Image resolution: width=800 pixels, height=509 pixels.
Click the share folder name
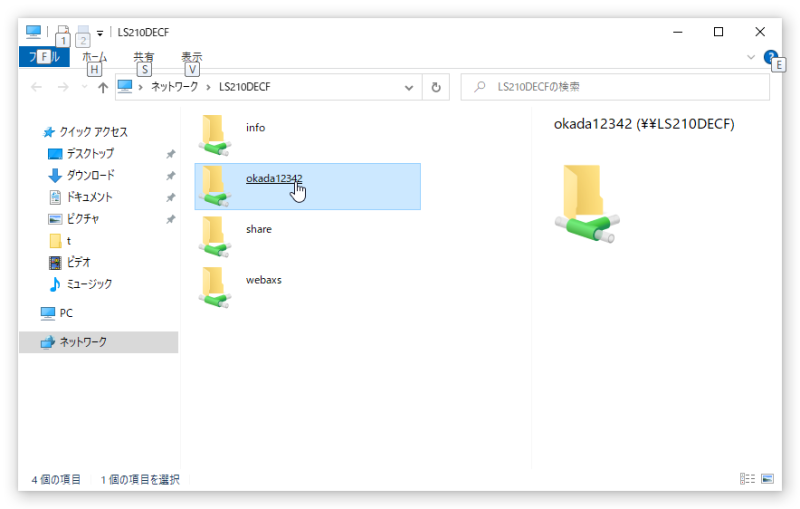pos(259,229)
